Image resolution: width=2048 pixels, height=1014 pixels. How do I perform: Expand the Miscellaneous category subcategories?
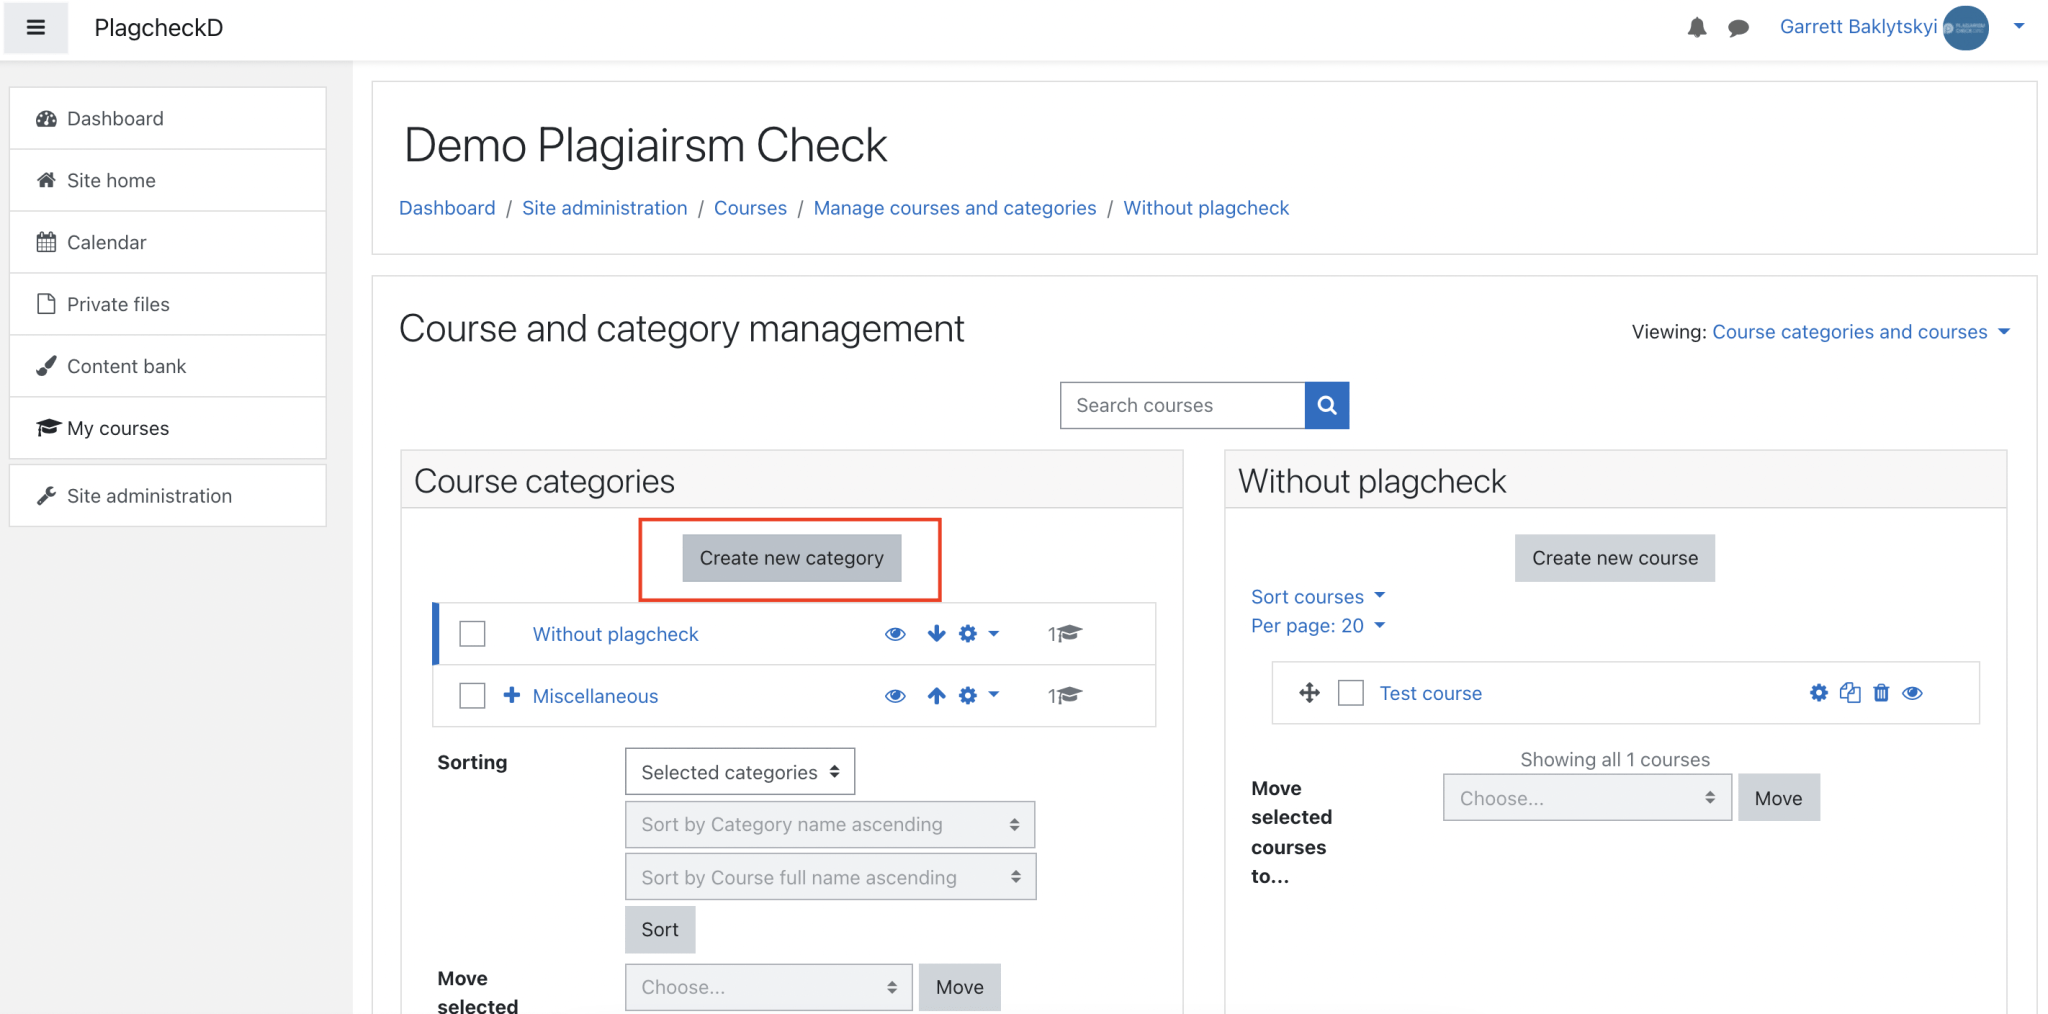pyautogui.click(x=511, y=695)
